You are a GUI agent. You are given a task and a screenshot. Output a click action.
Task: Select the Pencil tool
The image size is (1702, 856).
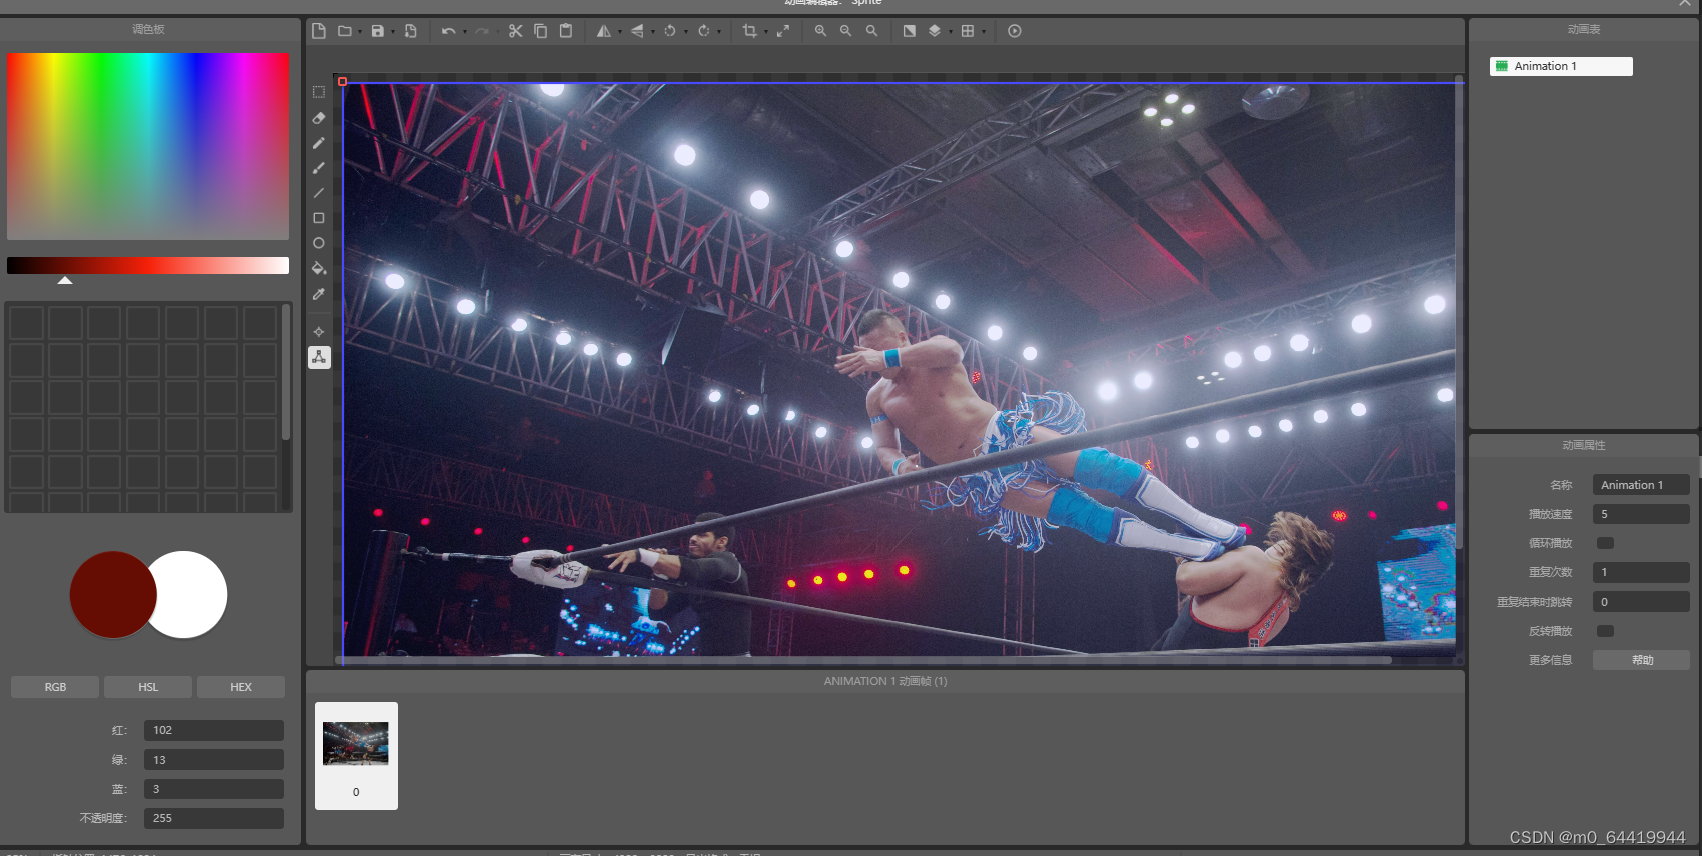(x=319, y=143)
